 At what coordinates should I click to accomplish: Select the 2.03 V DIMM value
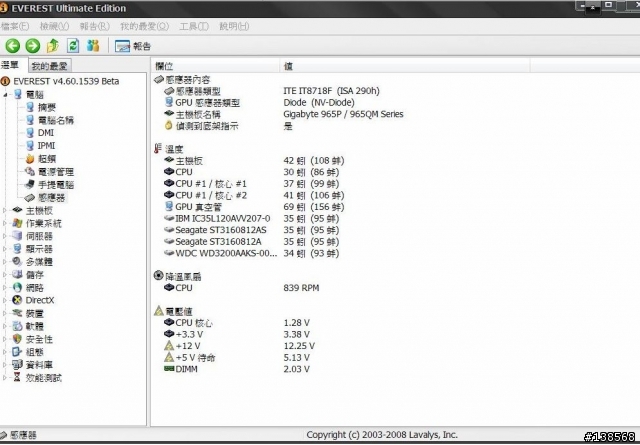[x=297, y=369]
